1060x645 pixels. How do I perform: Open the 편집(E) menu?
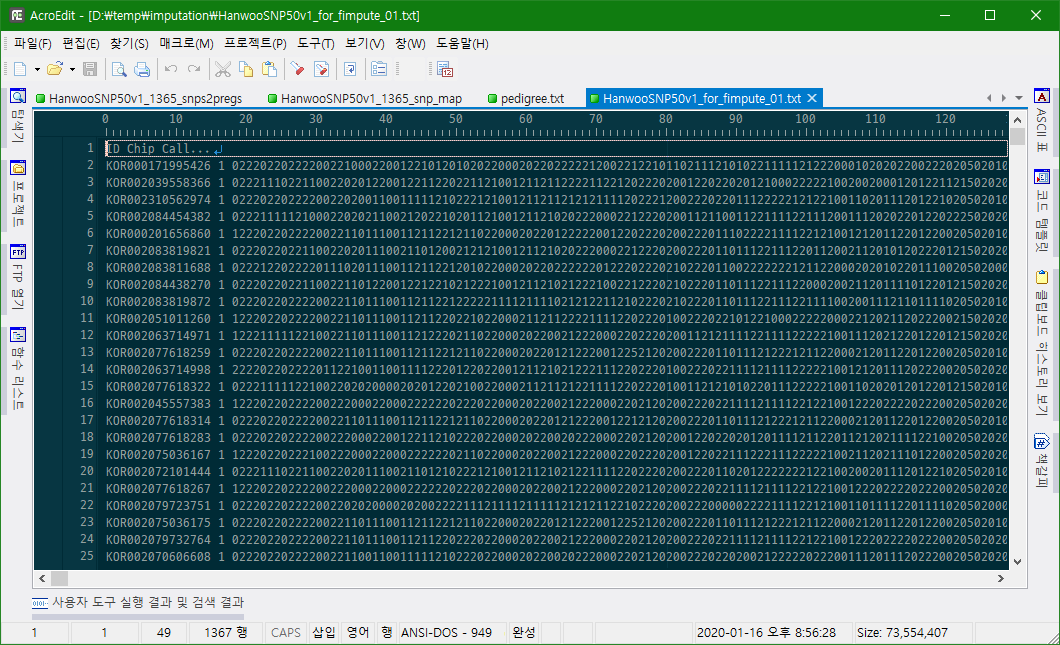pyautogui.click(x=81, y=44)
